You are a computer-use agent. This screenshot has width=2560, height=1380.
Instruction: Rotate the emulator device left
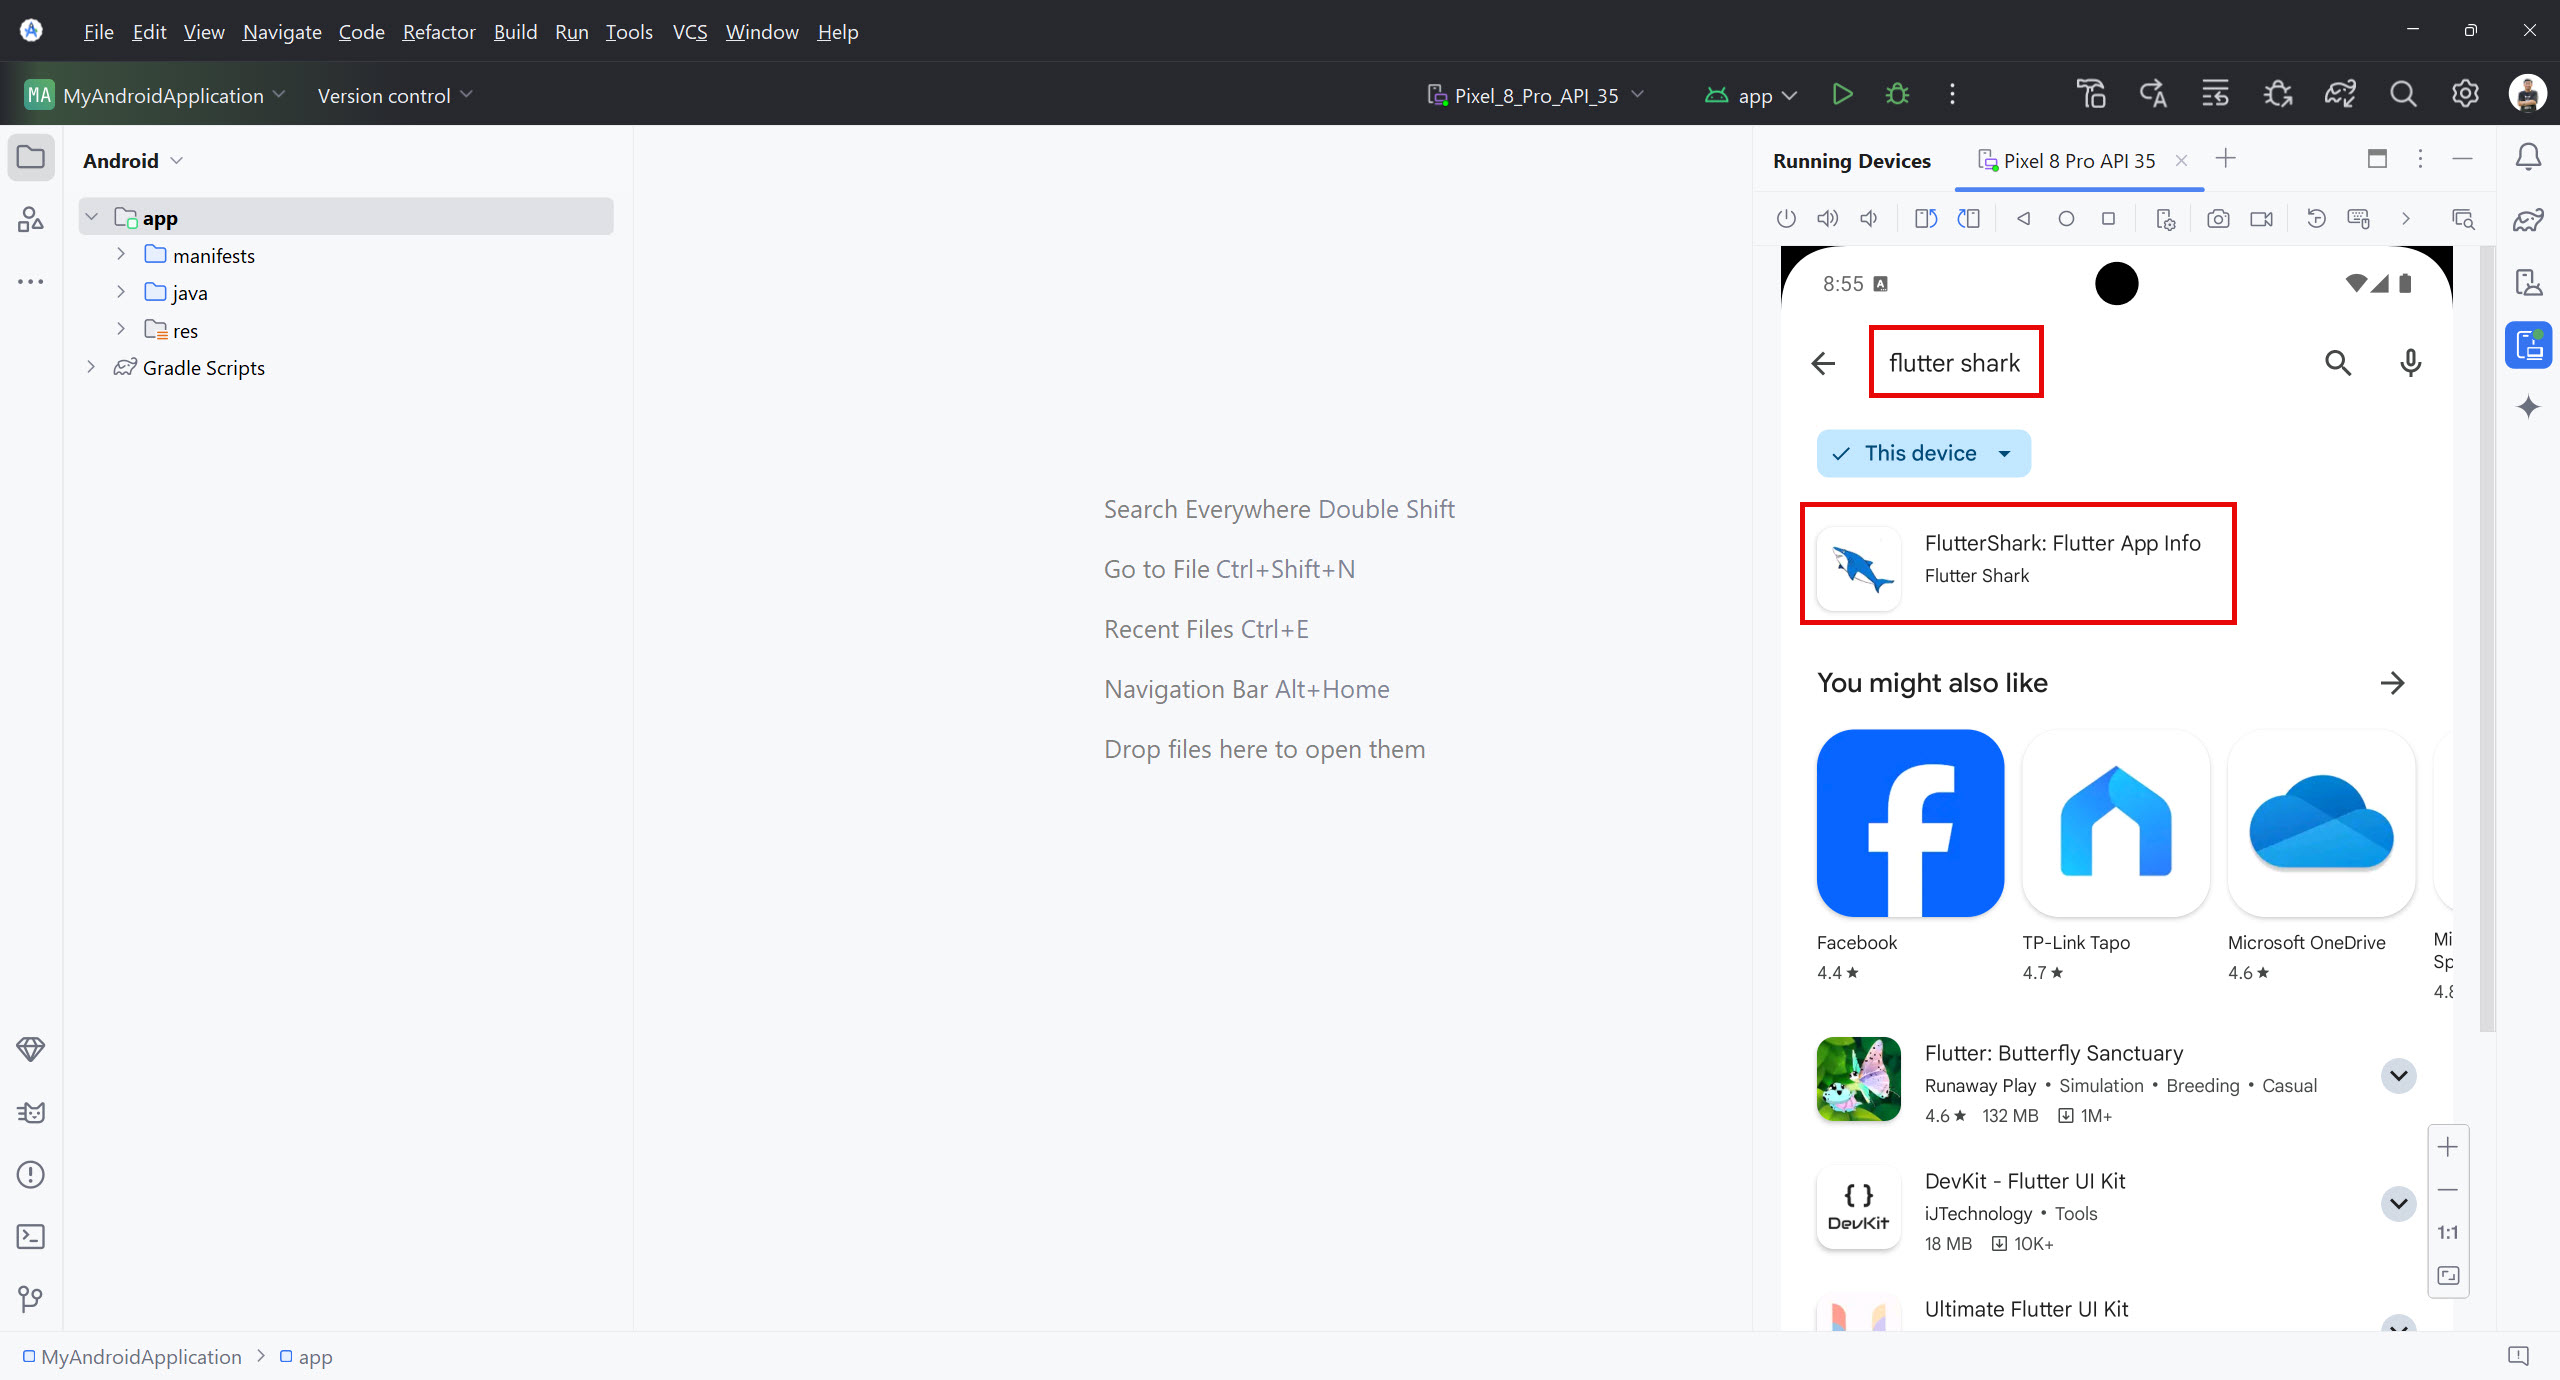click(1926, 219)
